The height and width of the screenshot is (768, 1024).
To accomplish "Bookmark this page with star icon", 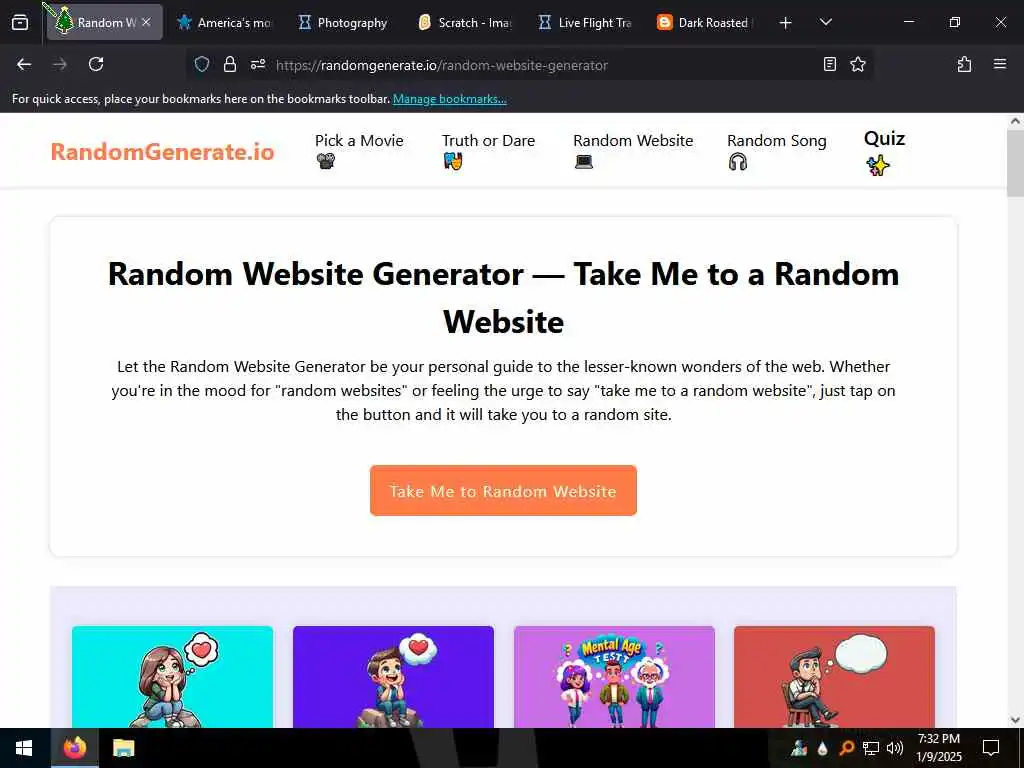I will click(x=857, y=64).
